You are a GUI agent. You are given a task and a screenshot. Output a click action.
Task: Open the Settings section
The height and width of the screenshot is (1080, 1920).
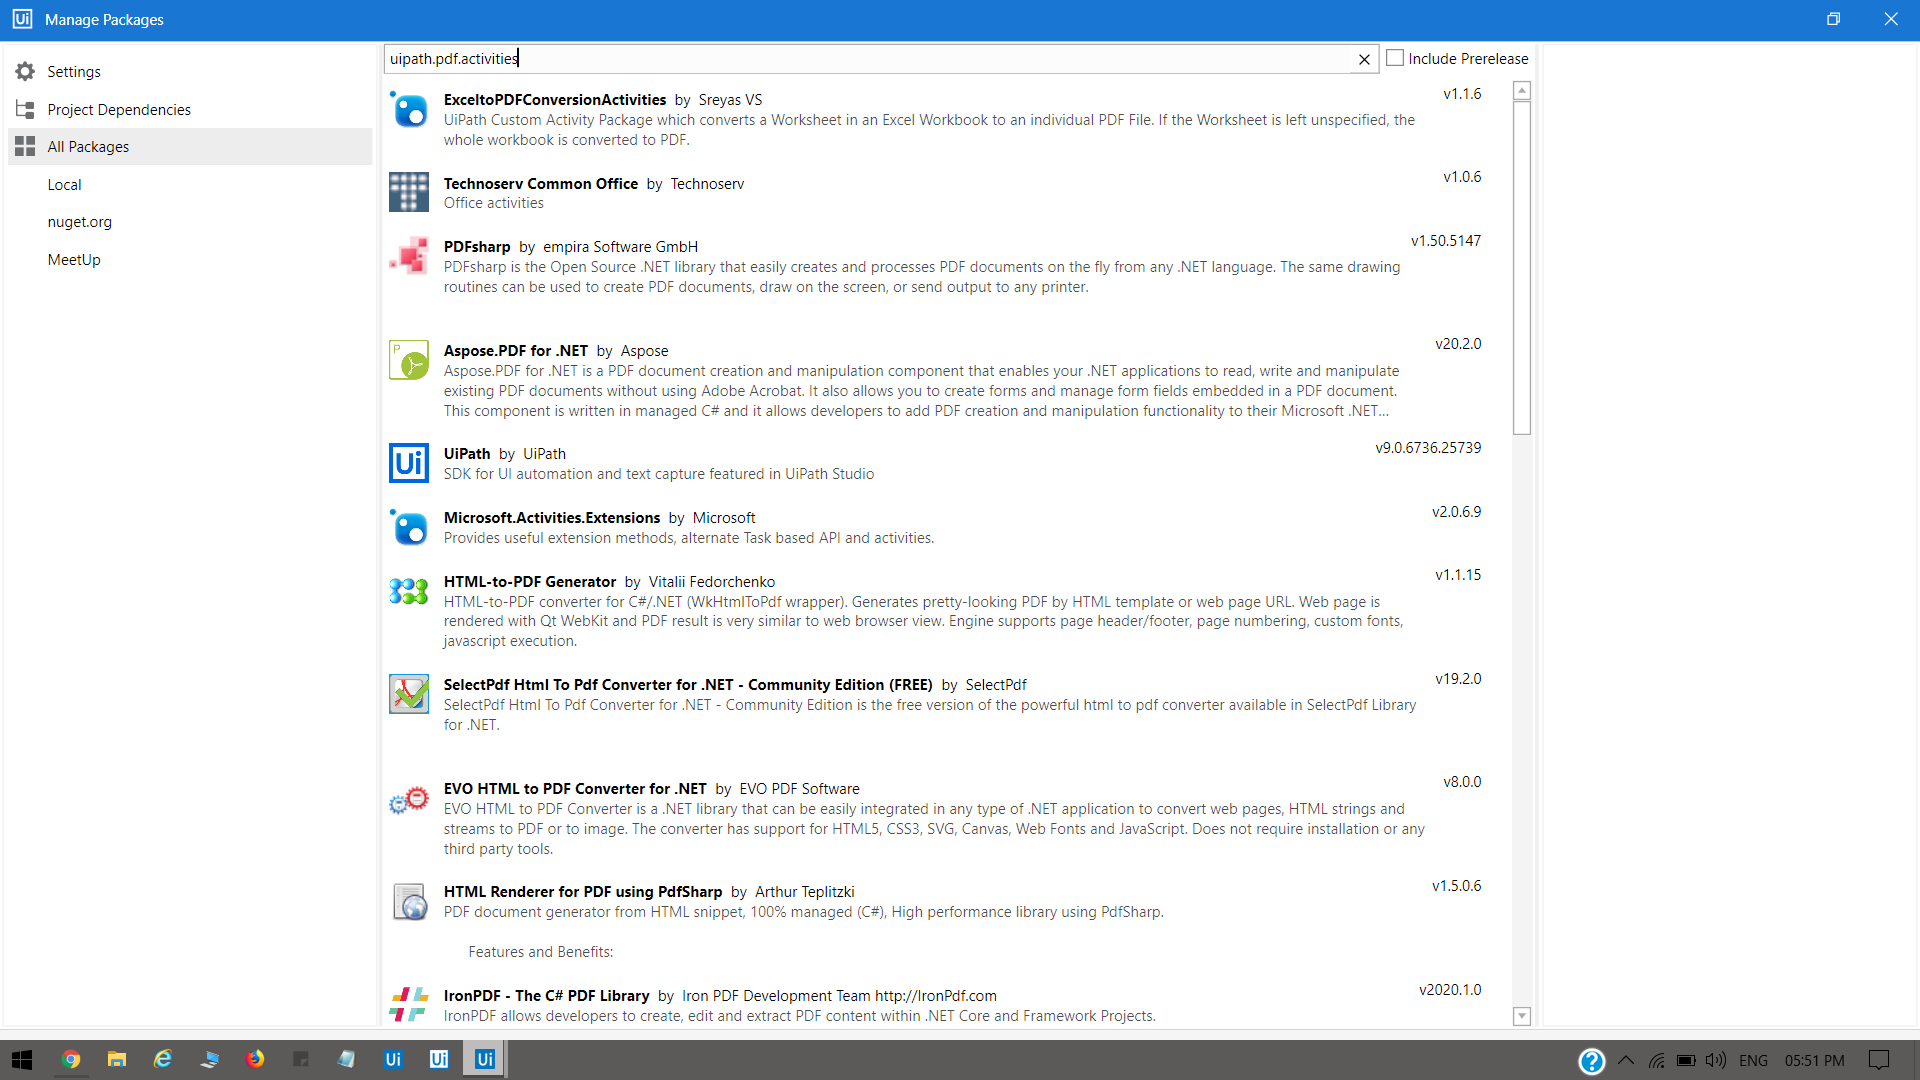coord(74,72)
